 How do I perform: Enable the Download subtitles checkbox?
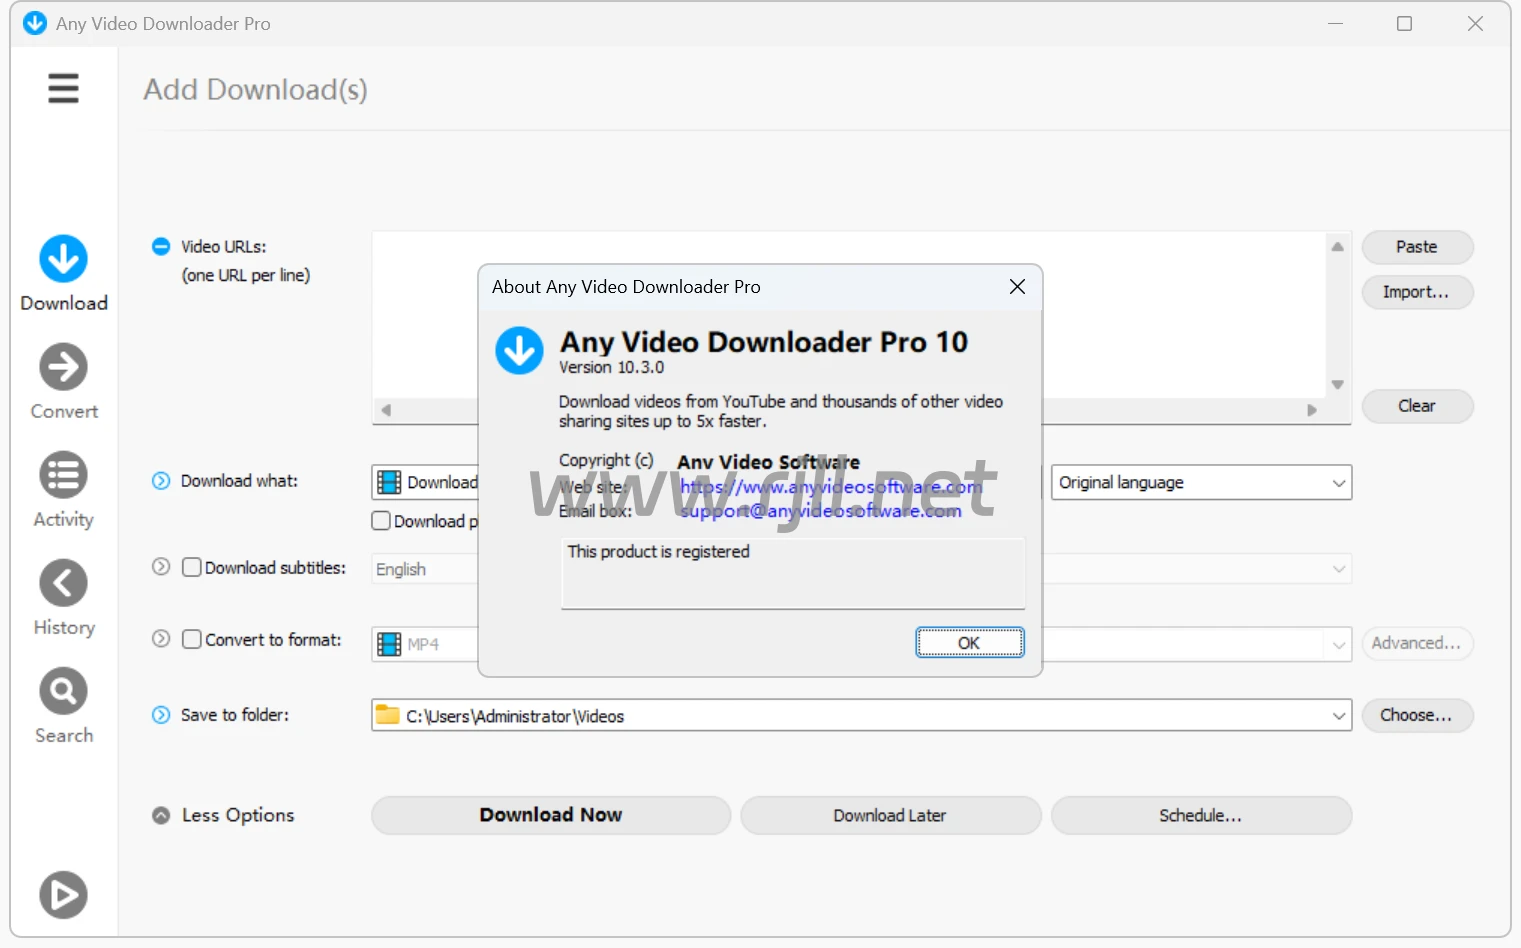(192, 568)
